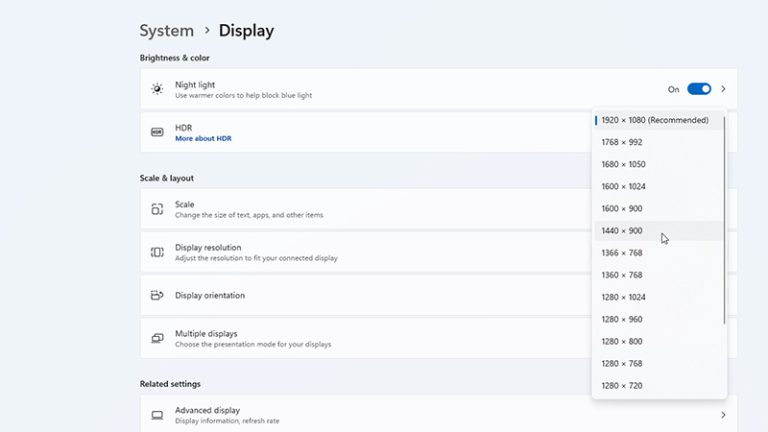Click the Advanced display monitor icon

pyautogui.click(x=157, y=415)
